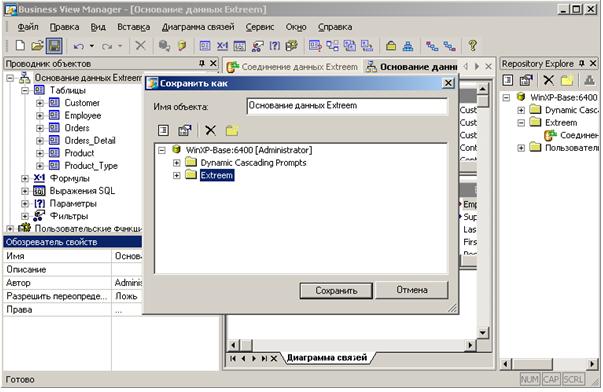Click the Save diskette toolbar icon
603x392 pixels.
click(x=54, y=46)
